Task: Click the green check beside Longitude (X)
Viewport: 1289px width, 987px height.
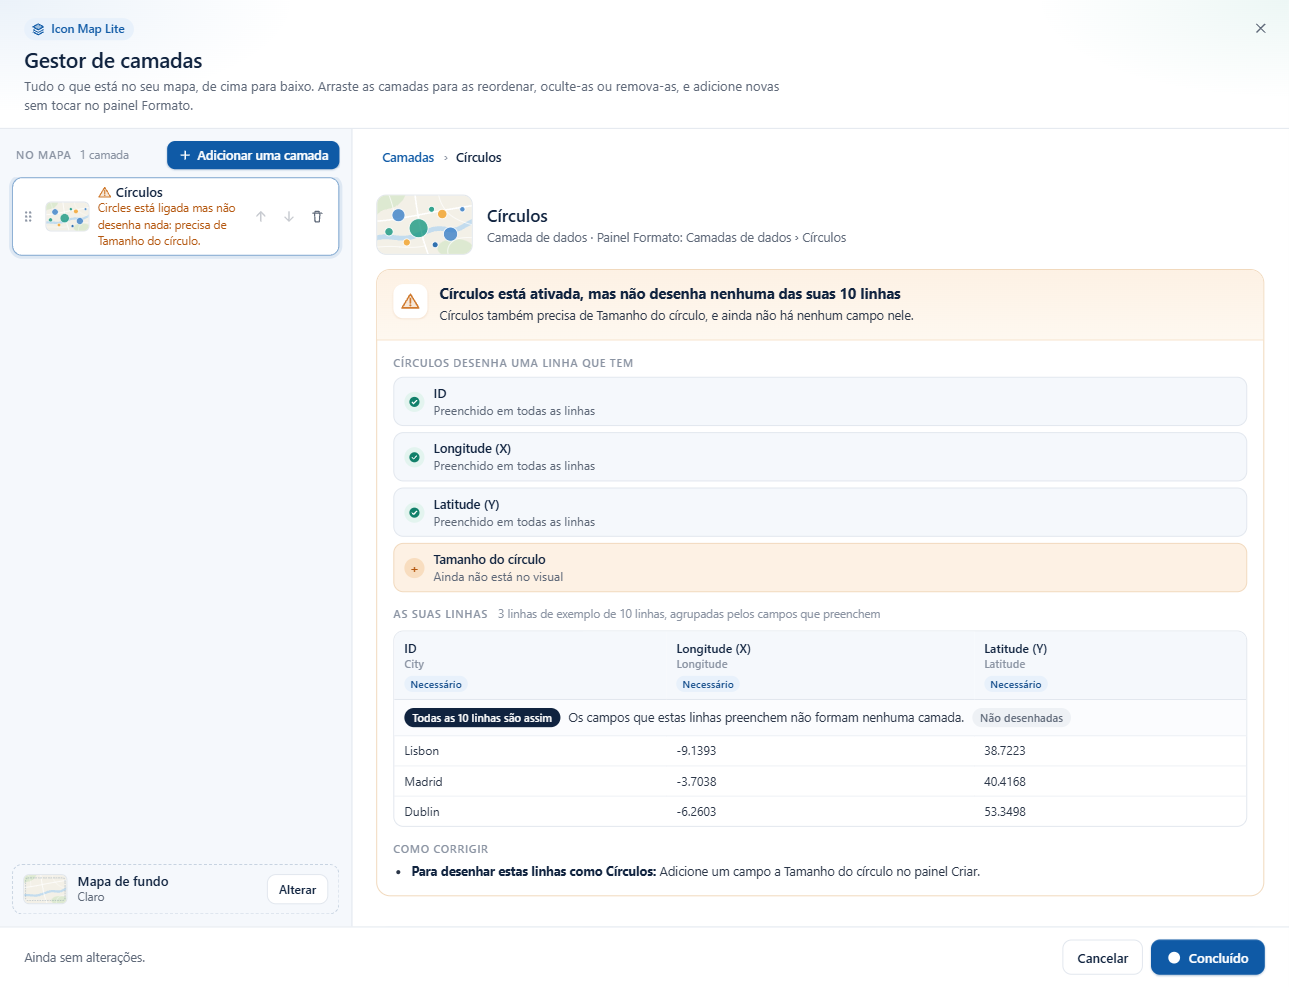Action: click(414, 457)
